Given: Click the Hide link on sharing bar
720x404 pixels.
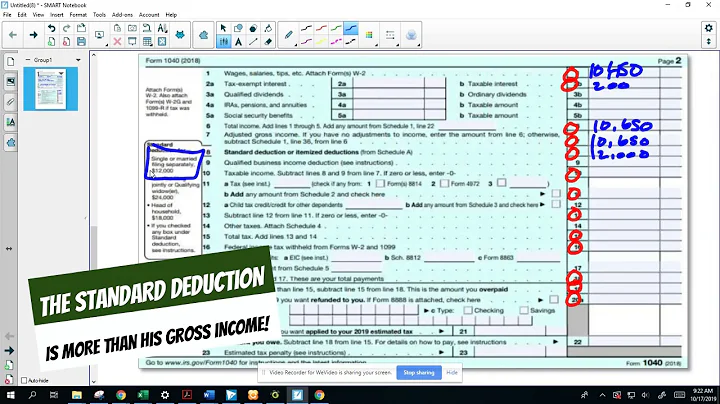Looking at the screenshot, I should [452, 372].
